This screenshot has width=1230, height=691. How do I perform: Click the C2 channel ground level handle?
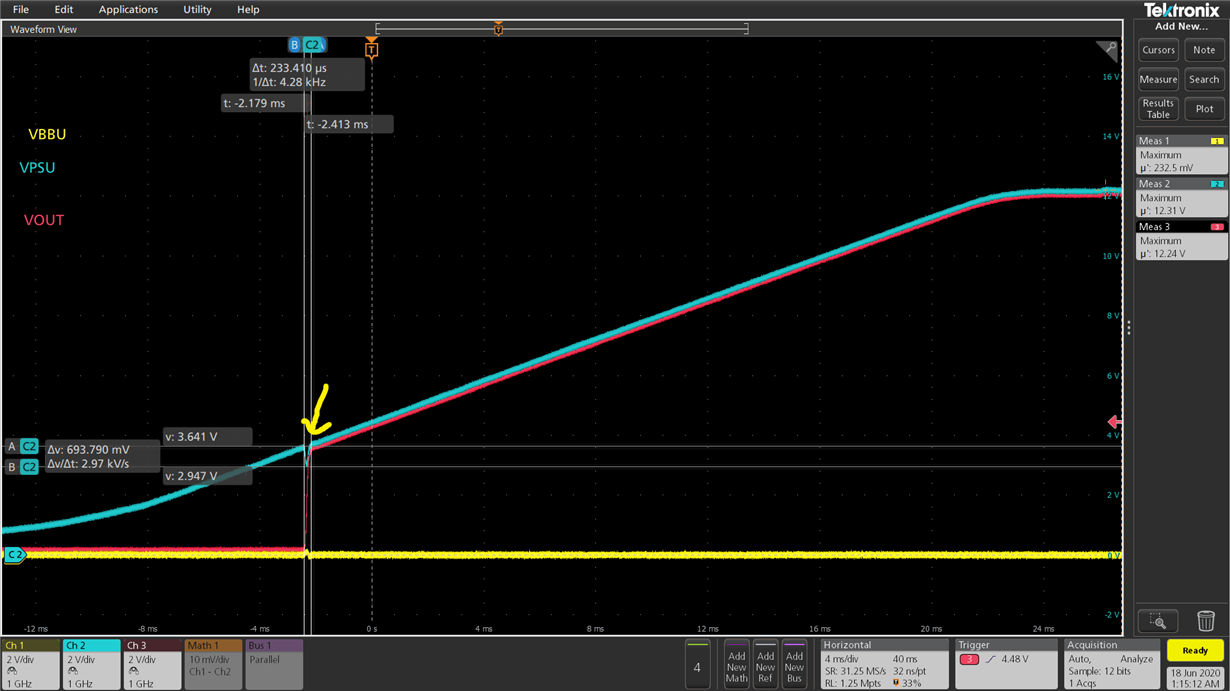click(15, 554)
